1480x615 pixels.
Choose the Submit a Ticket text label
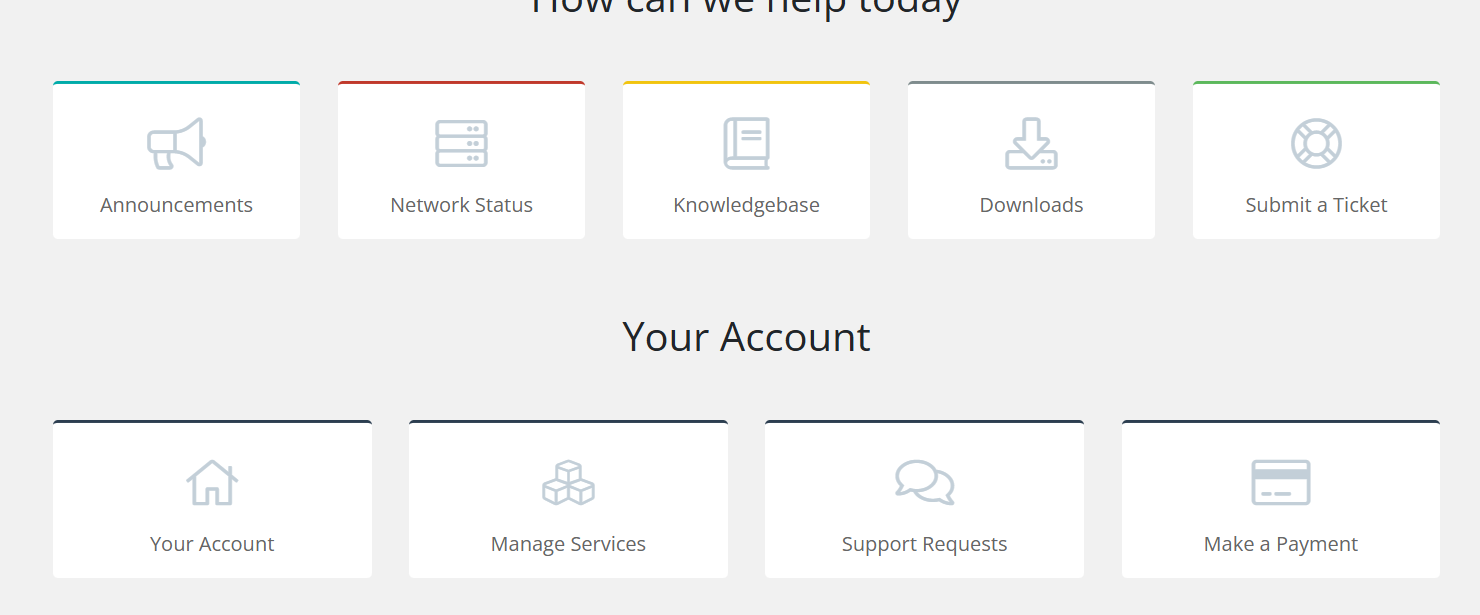[1316, 205]
